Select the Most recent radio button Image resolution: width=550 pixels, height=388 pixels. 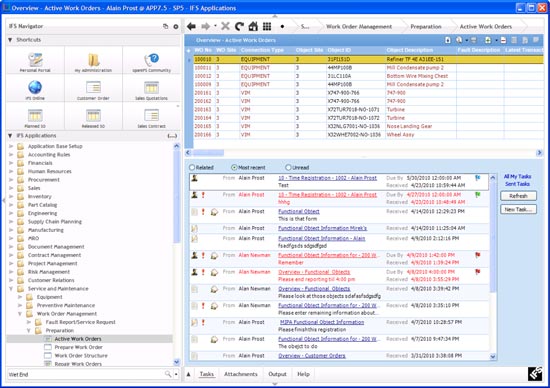(x=234, y=167)
